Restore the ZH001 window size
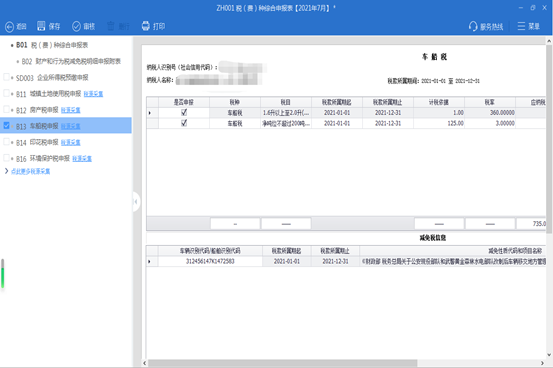The height and width of the screenshot is (368, 553). (533, 8)
